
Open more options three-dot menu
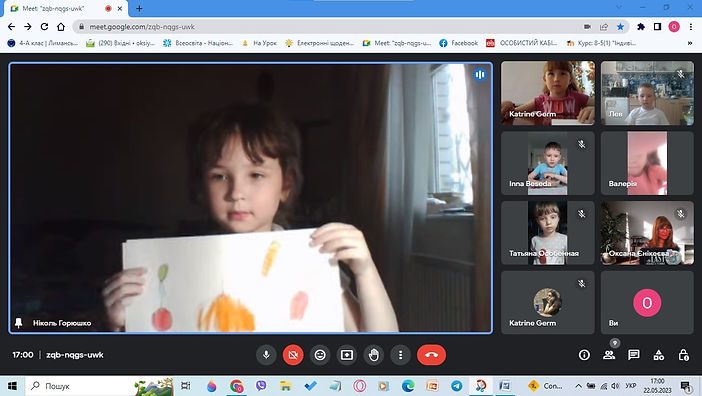click(x=400, y=355)
